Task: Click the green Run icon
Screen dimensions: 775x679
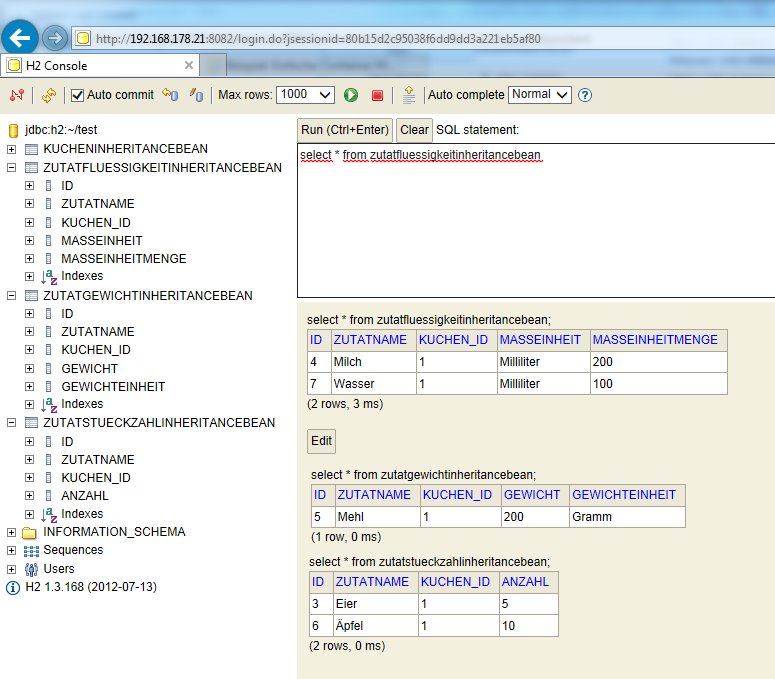Action: click(x=351, y=95)
